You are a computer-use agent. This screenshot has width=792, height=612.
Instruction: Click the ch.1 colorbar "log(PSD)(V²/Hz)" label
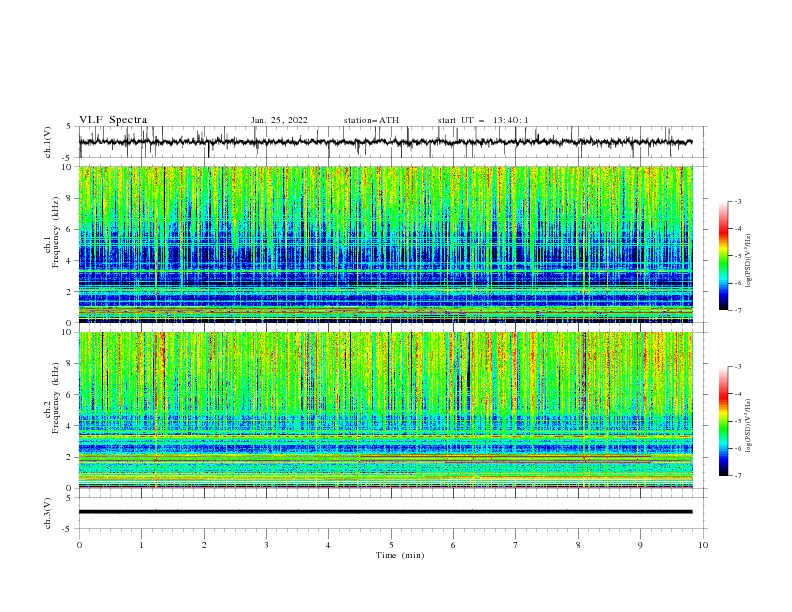tap(749, 261)
